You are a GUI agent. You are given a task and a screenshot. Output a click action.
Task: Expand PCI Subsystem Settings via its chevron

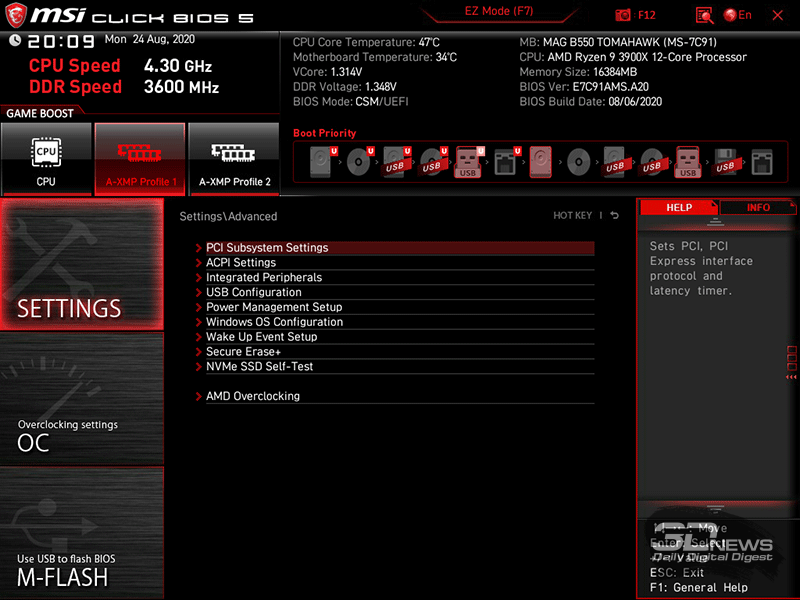point(198,248)
